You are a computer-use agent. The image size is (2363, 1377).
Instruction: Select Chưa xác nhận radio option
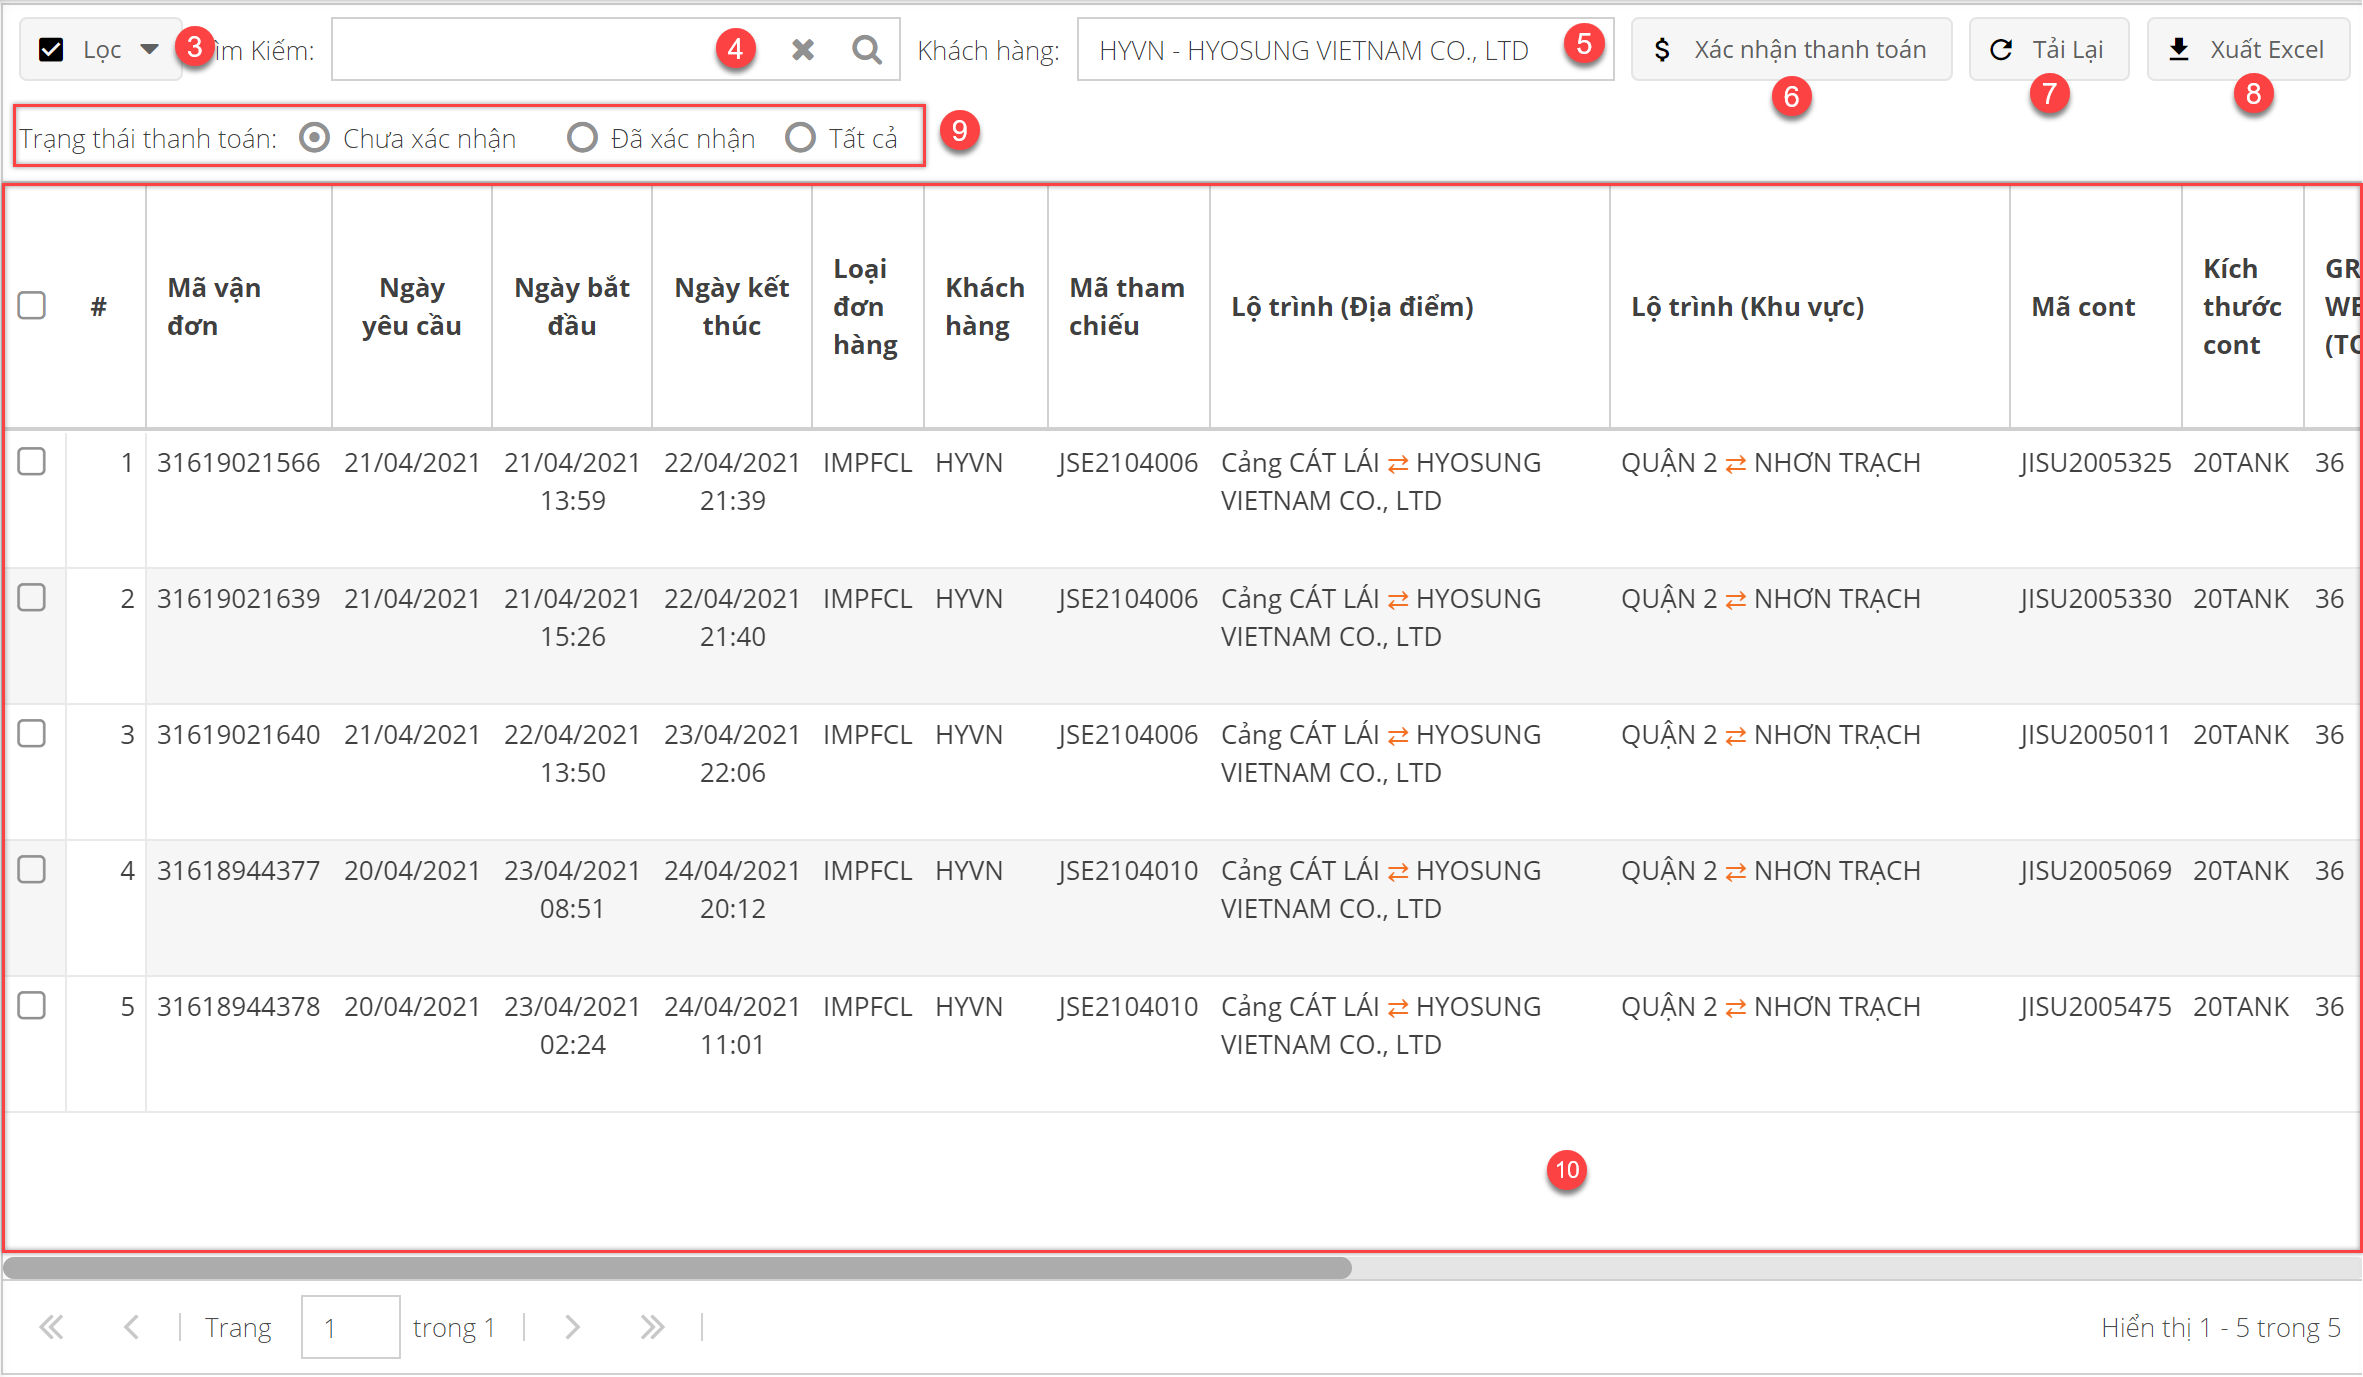click(314, 137)
